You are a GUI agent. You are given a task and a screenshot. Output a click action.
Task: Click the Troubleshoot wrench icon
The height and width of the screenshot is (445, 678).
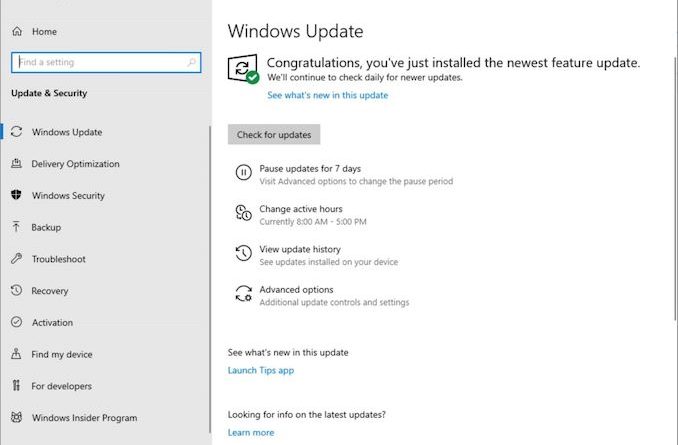[x=17, y=259]
